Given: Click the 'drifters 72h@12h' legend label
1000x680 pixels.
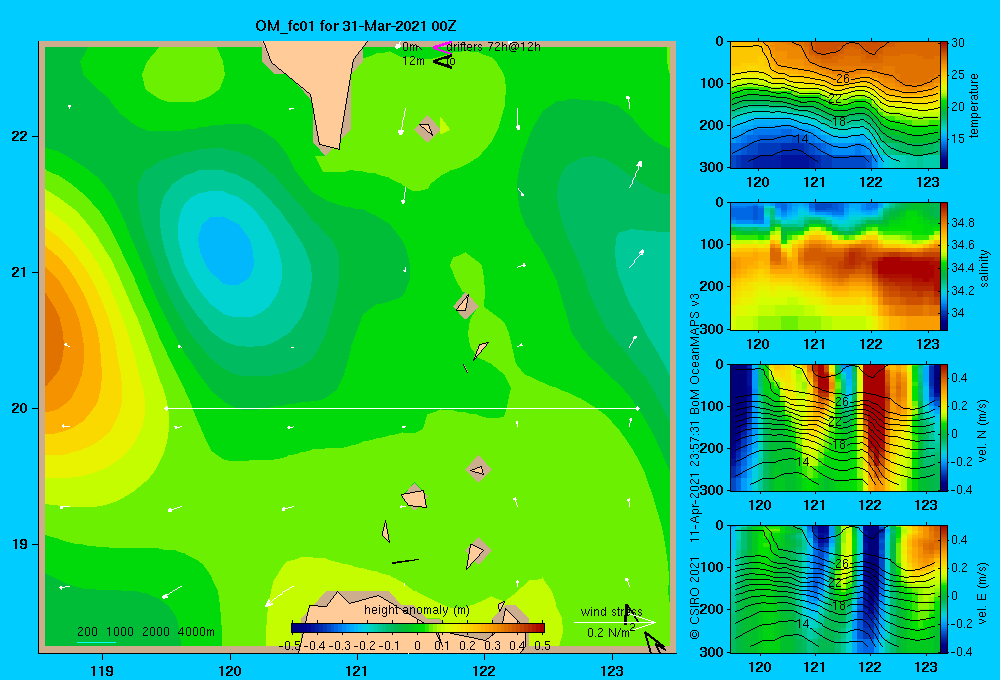Looking at the screenshot, I should pyautogui.click(x=494, y=47).
